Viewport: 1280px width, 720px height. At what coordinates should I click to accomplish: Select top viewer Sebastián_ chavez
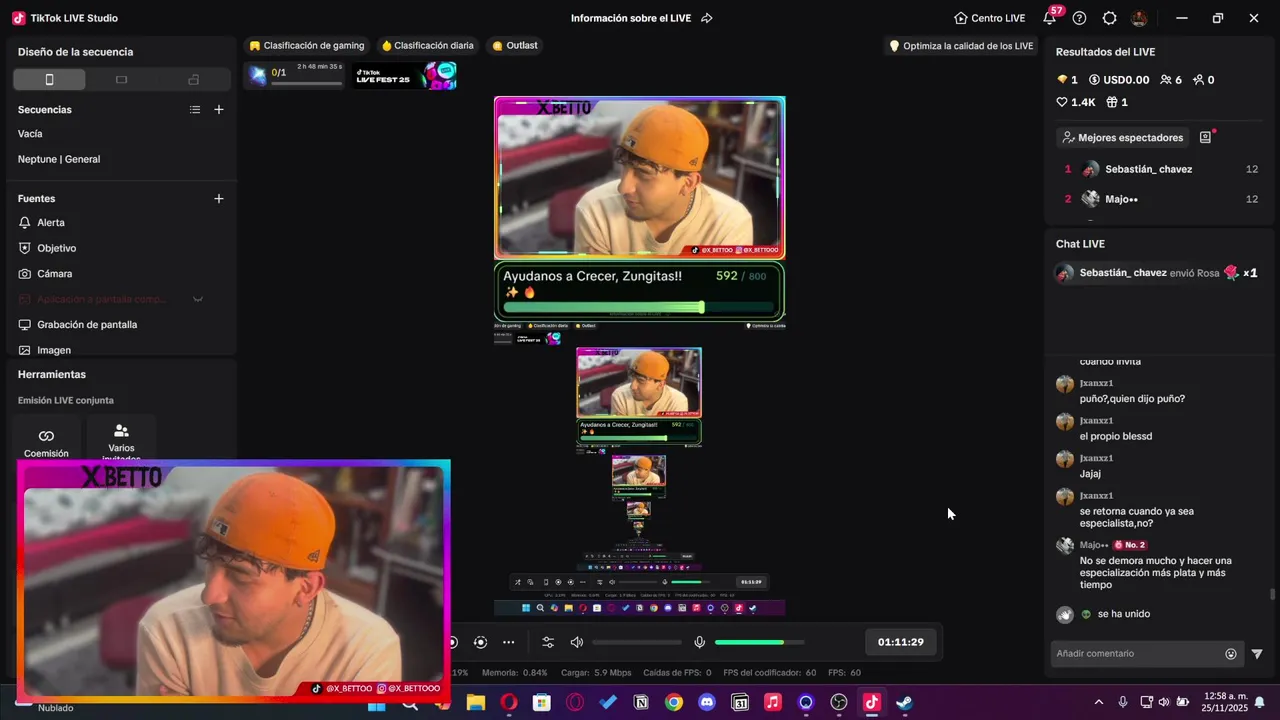1160,169
